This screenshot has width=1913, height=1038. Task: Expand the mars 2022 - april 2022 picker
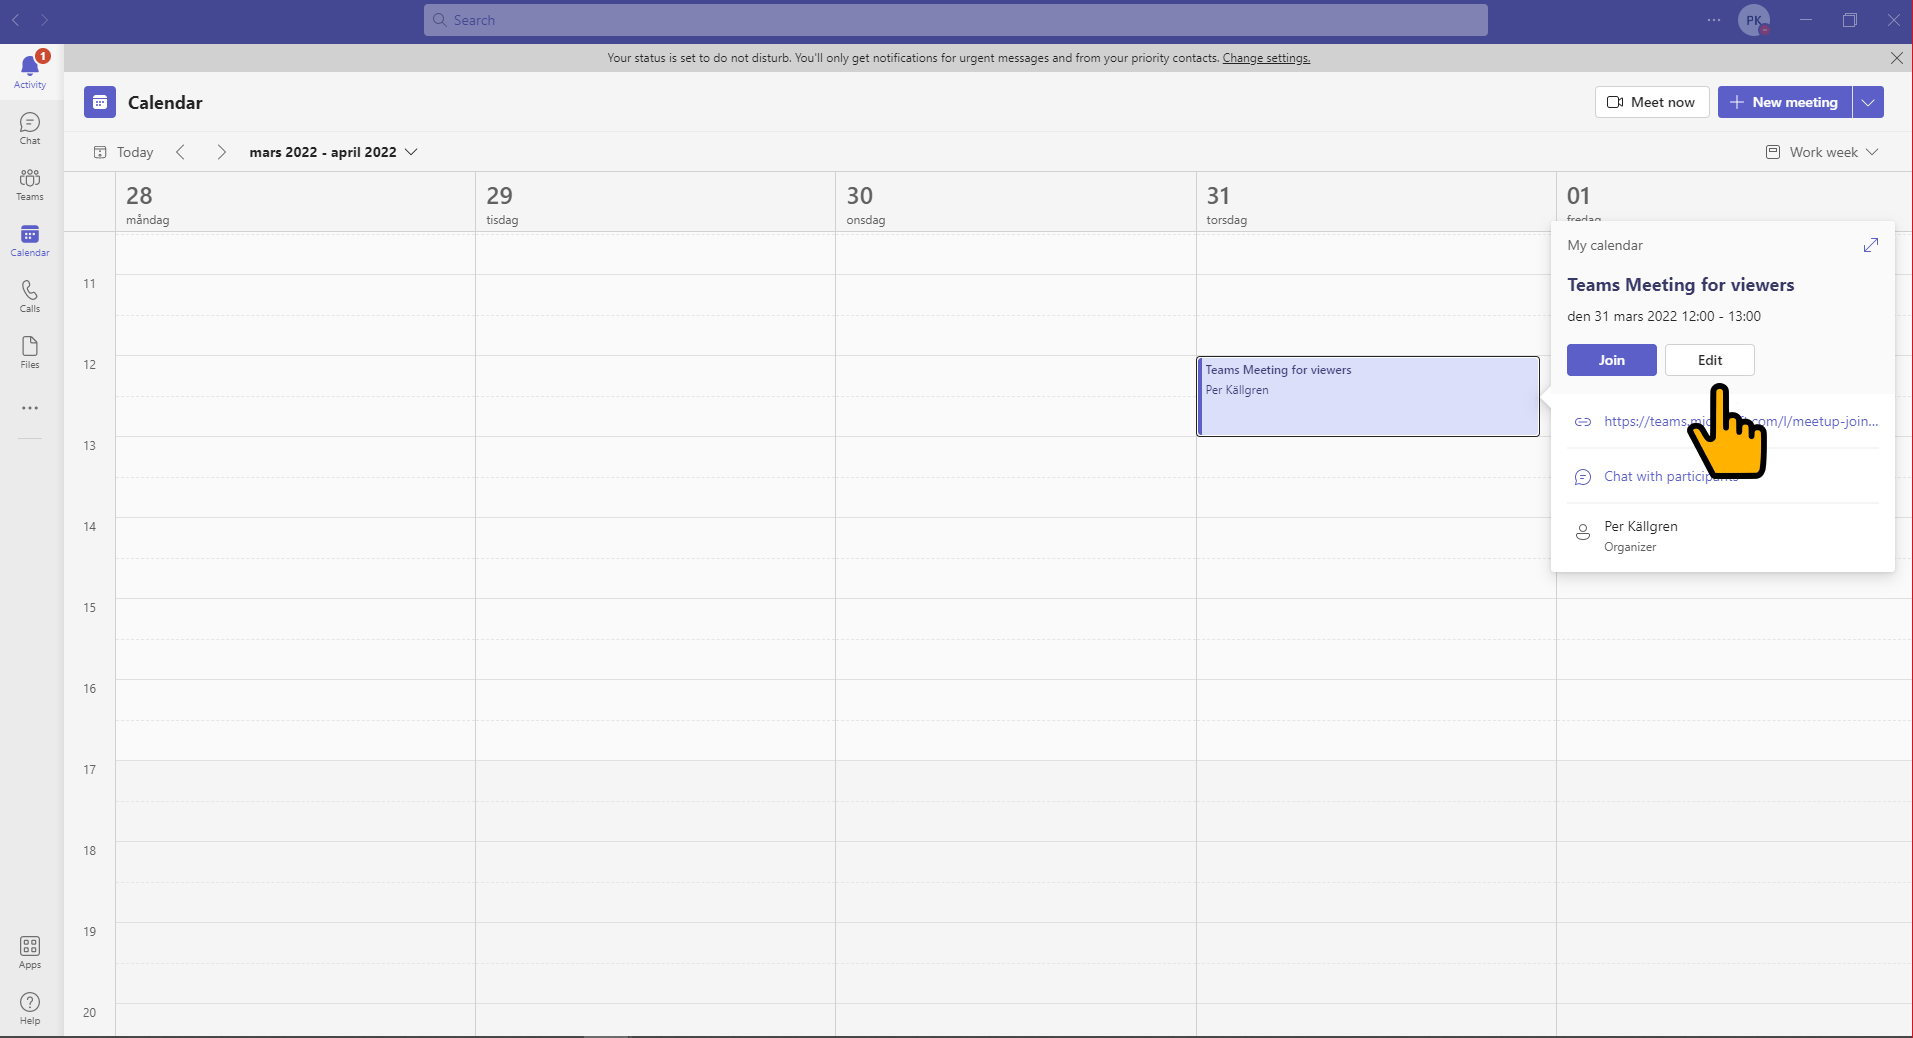[x=333, y=152]
